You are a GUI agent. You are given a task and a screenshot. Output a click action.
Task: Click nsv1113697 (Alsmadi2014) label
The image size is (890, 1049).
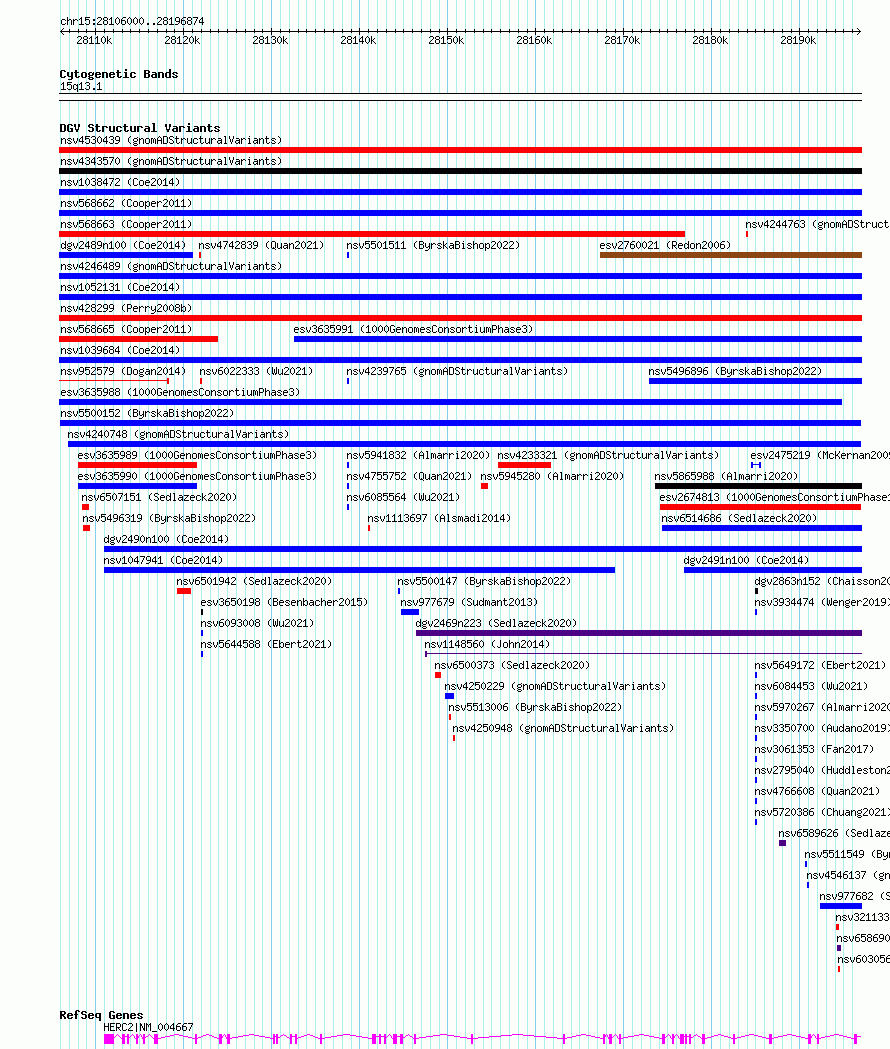click(439, 518)
